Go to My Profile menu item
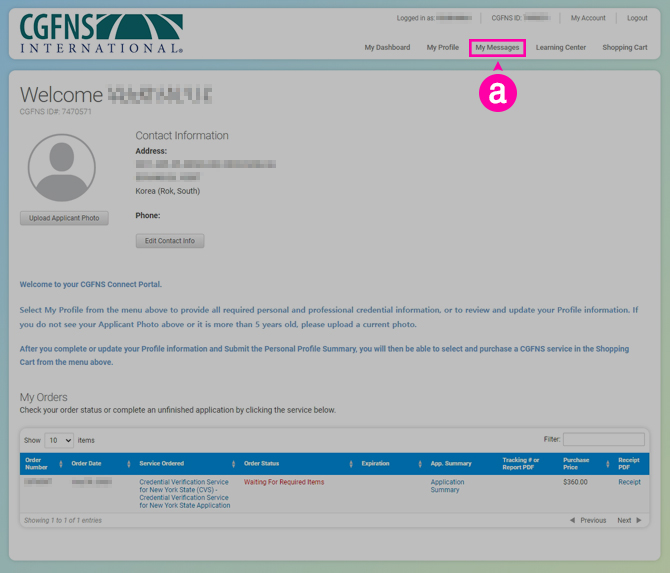 pos(443,47)
